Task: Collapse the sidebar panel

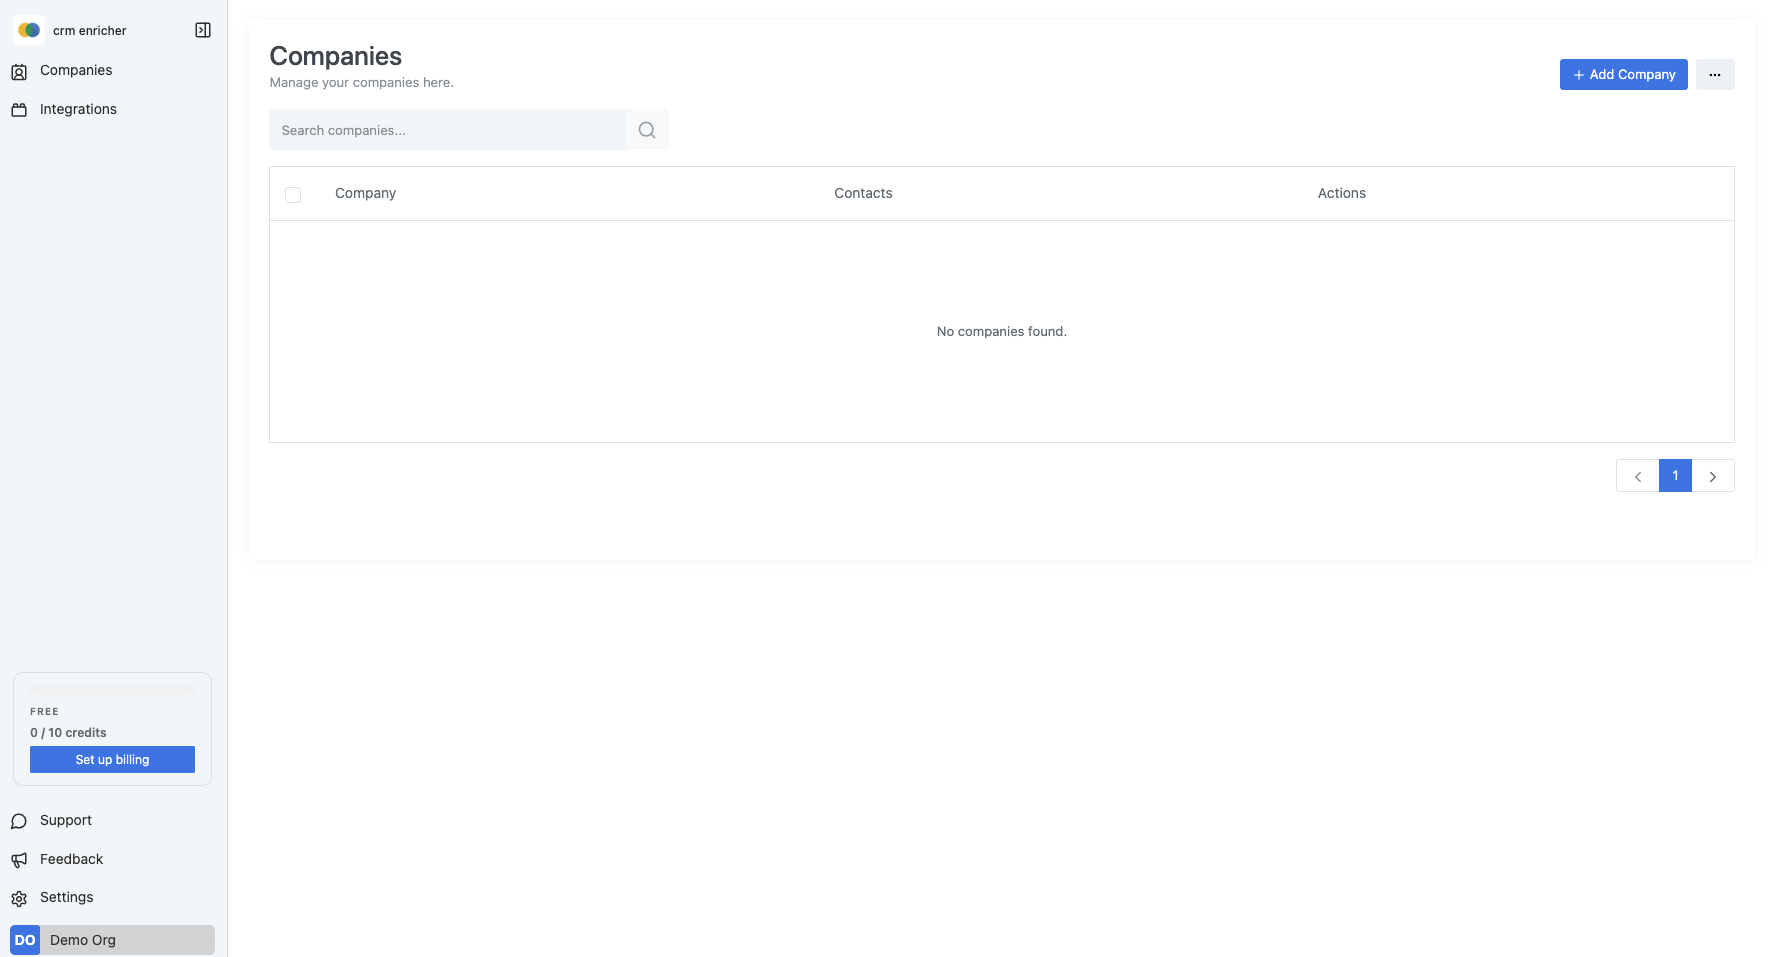Action: [203, 30]
